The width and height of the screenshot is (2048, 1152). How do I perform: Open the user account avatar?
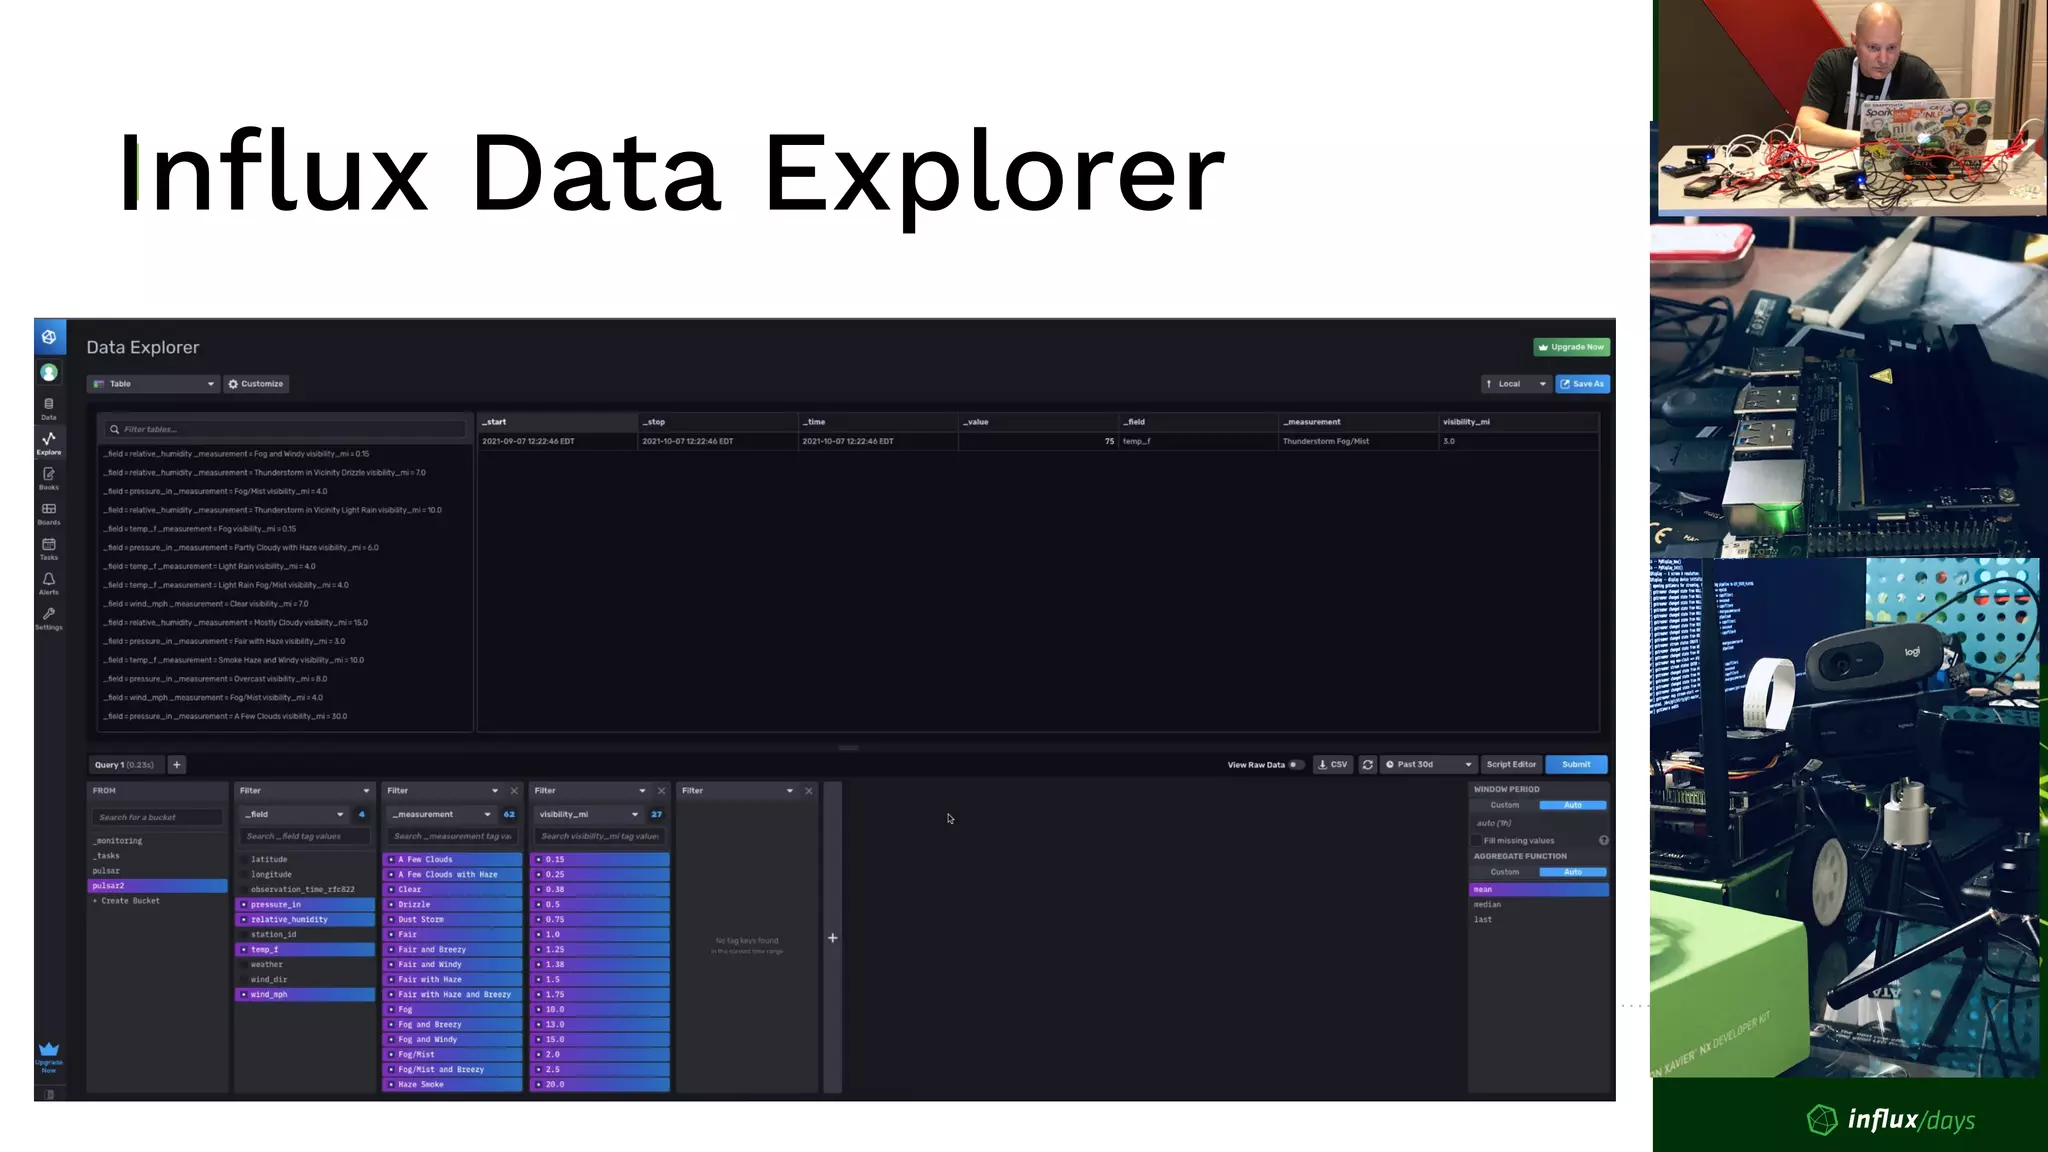coord(49,373)
